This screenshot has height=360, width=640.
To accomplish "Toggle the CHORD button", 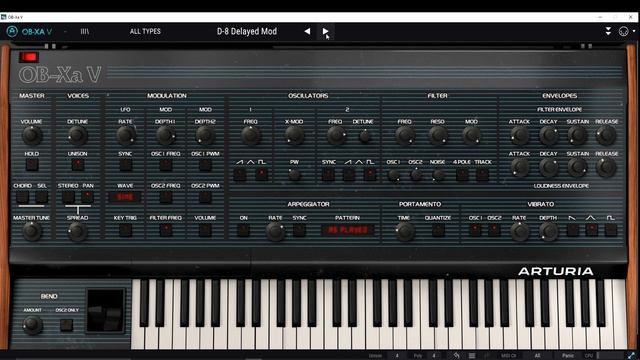I will click(22, 197).
